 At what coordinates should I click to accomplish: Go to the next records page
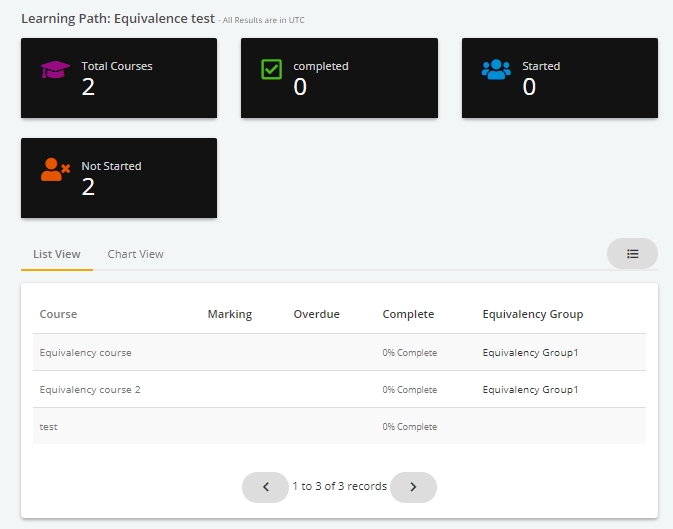[x=413, y=487]
